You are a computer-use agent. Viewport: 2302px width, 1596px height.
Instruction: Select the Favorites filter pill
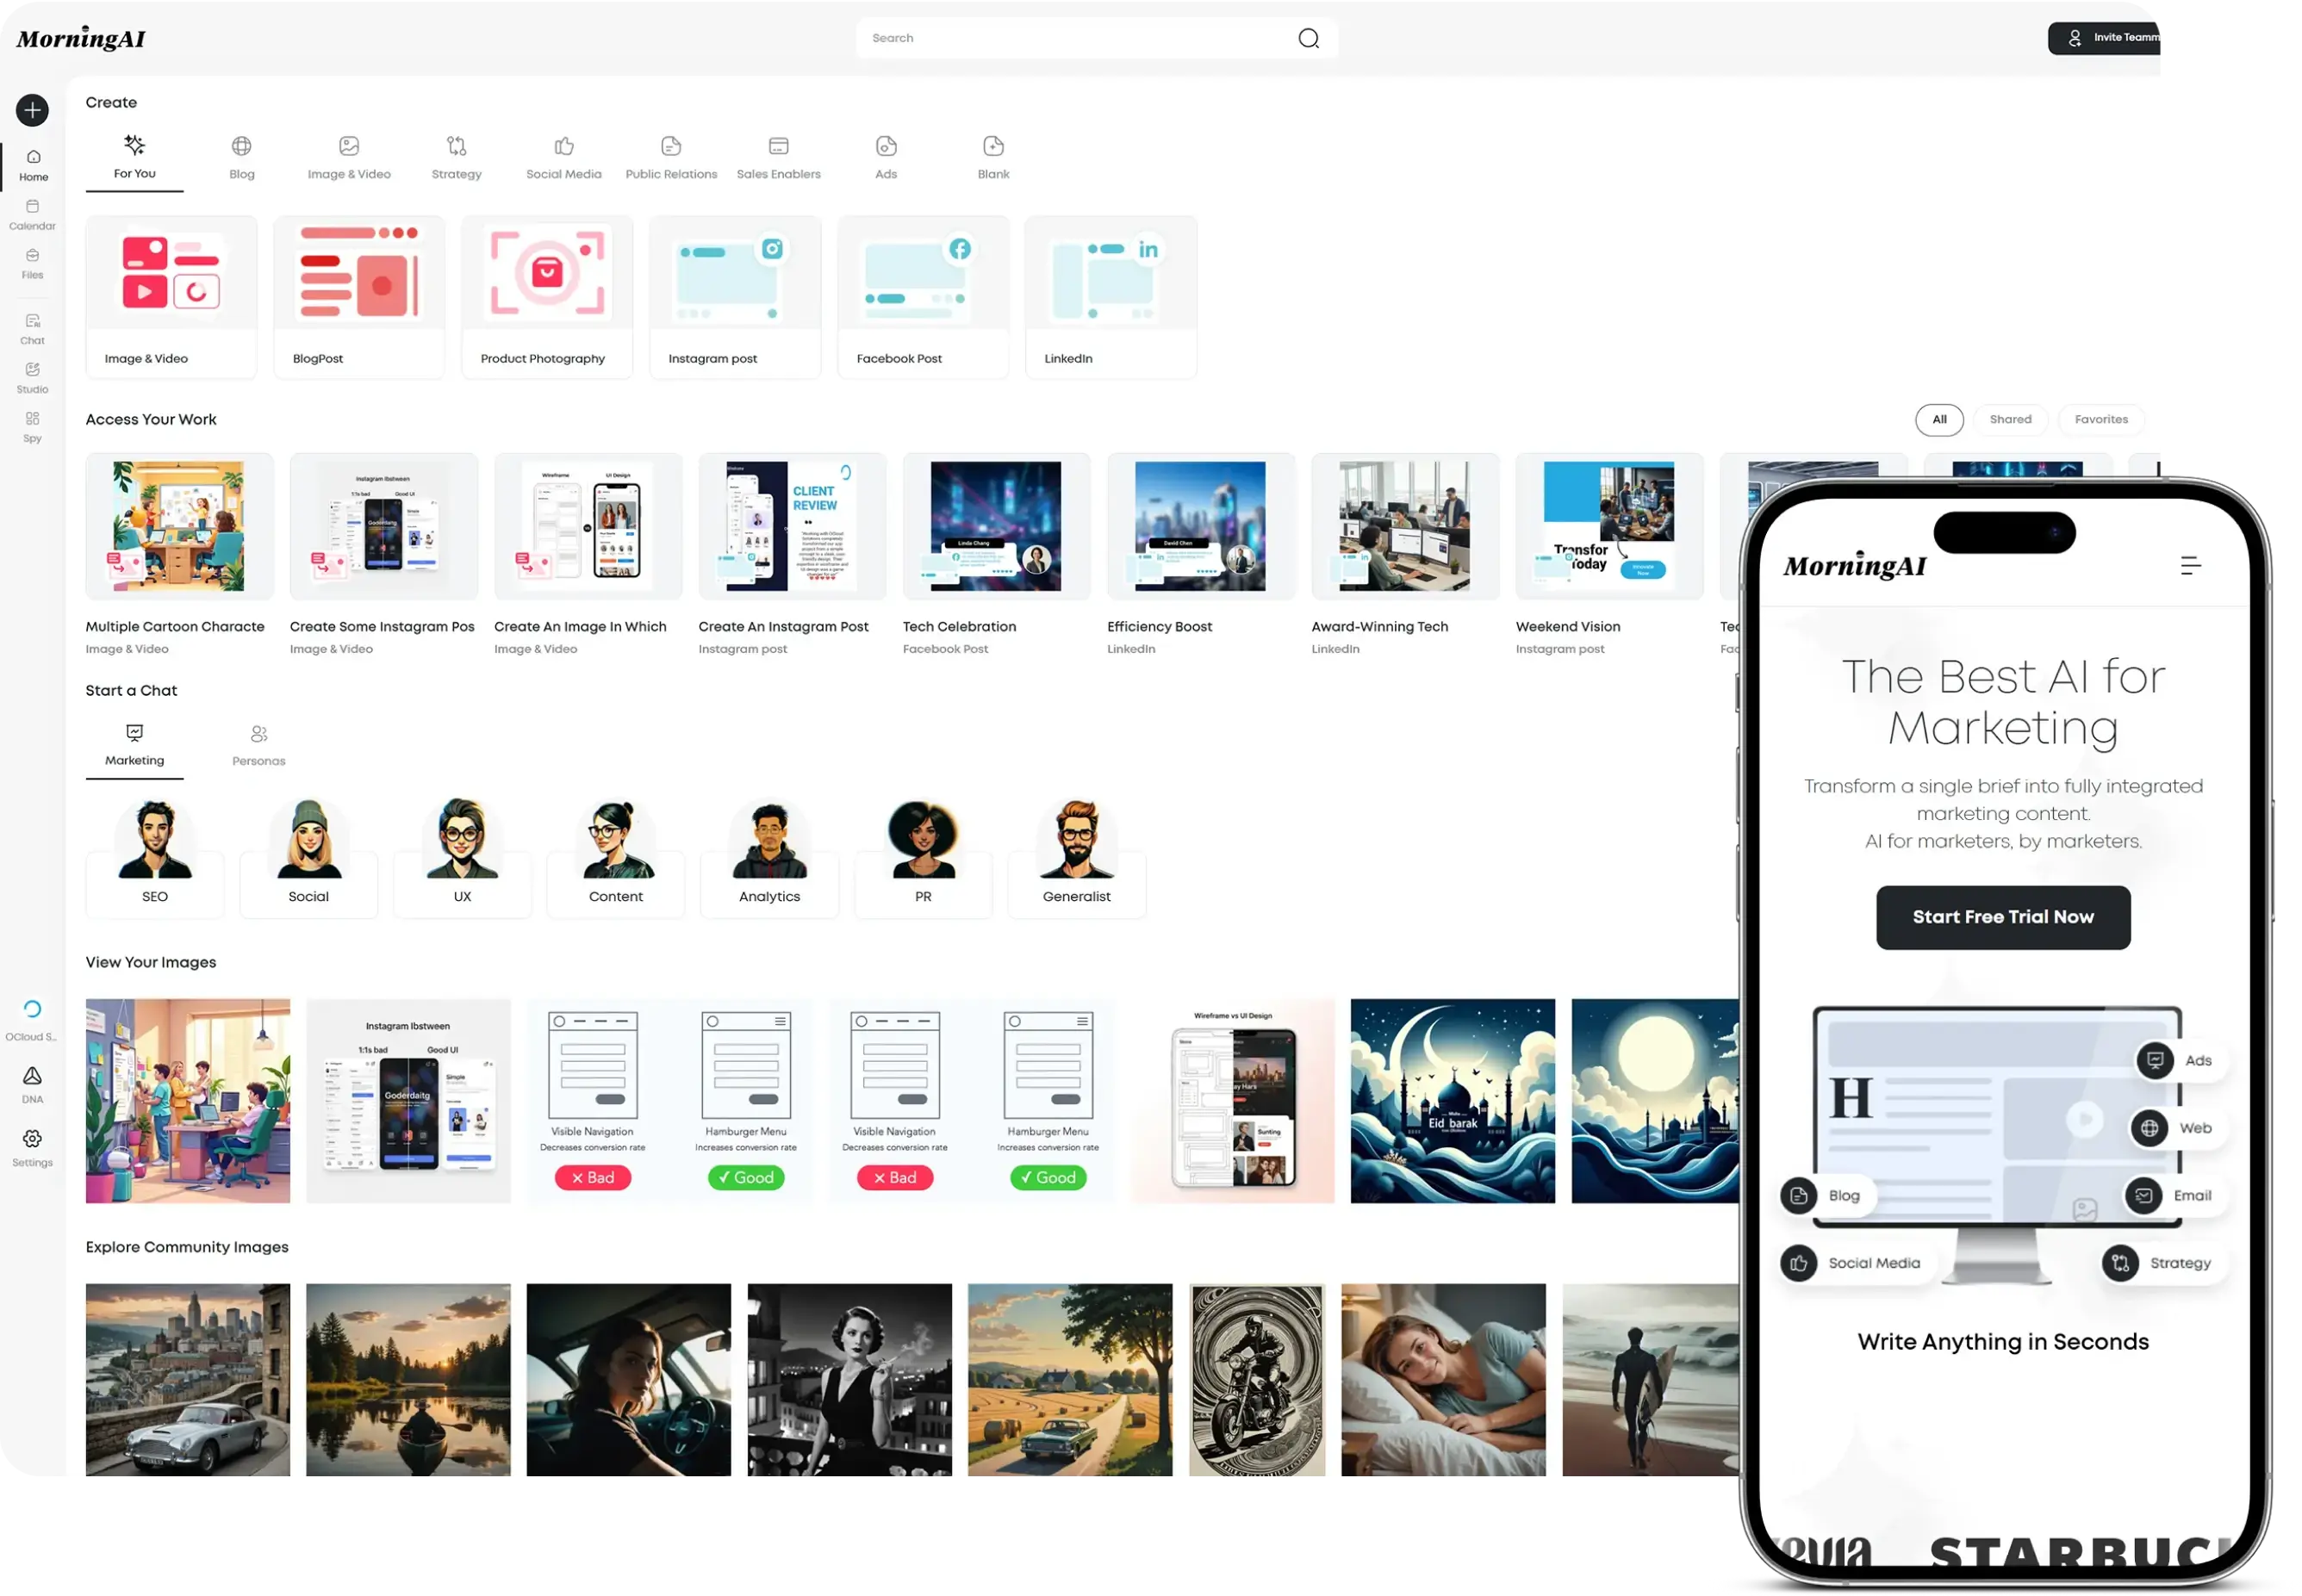tap(2101, 420)
